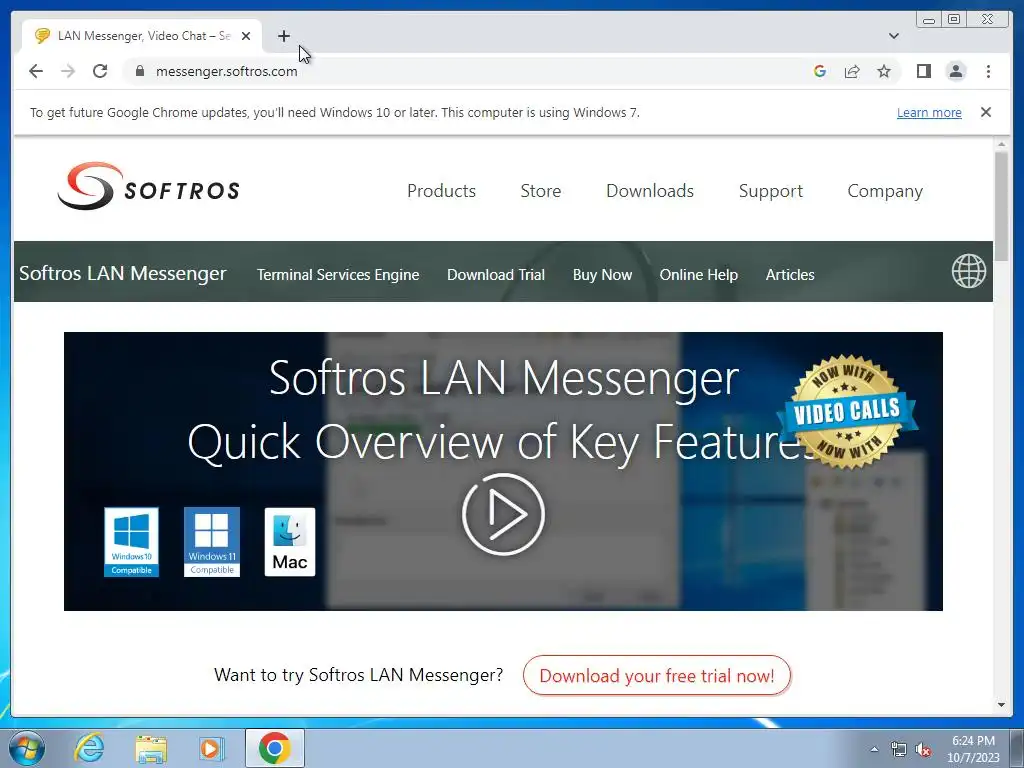
Task: Open the Store menu
Action: [x=541, y=191]
